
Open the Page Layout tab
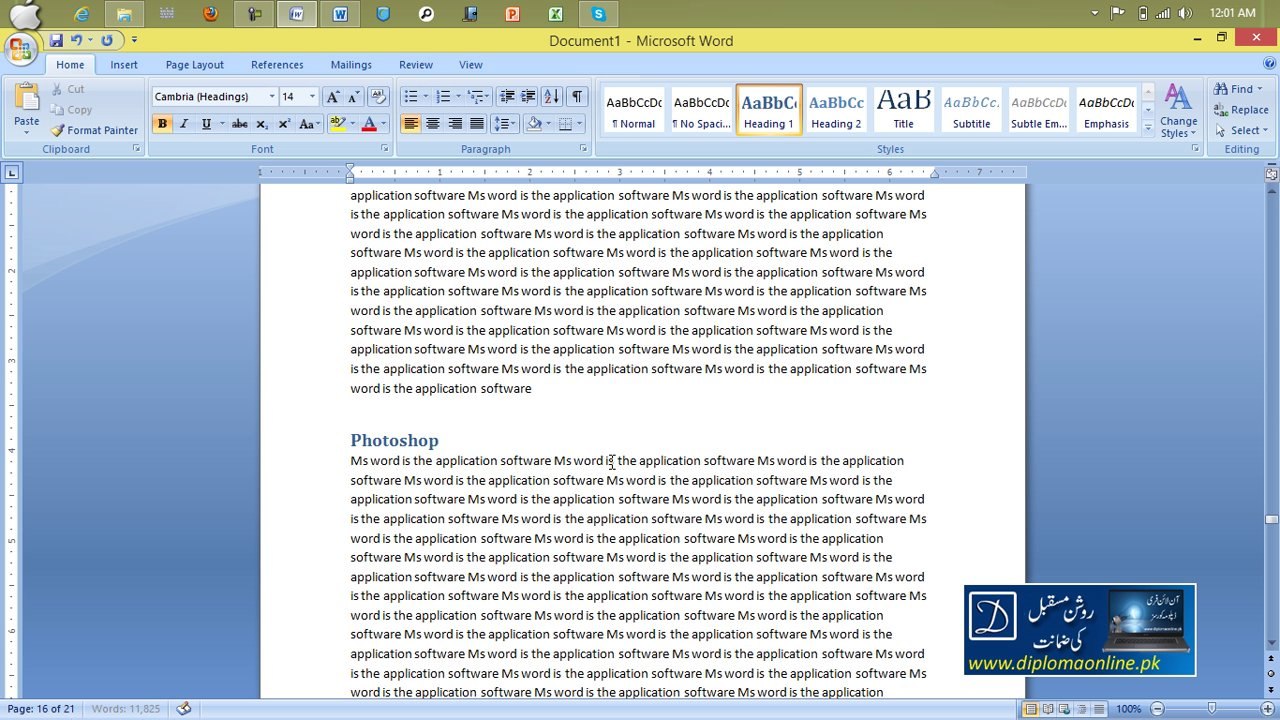[x=195, y=65]
